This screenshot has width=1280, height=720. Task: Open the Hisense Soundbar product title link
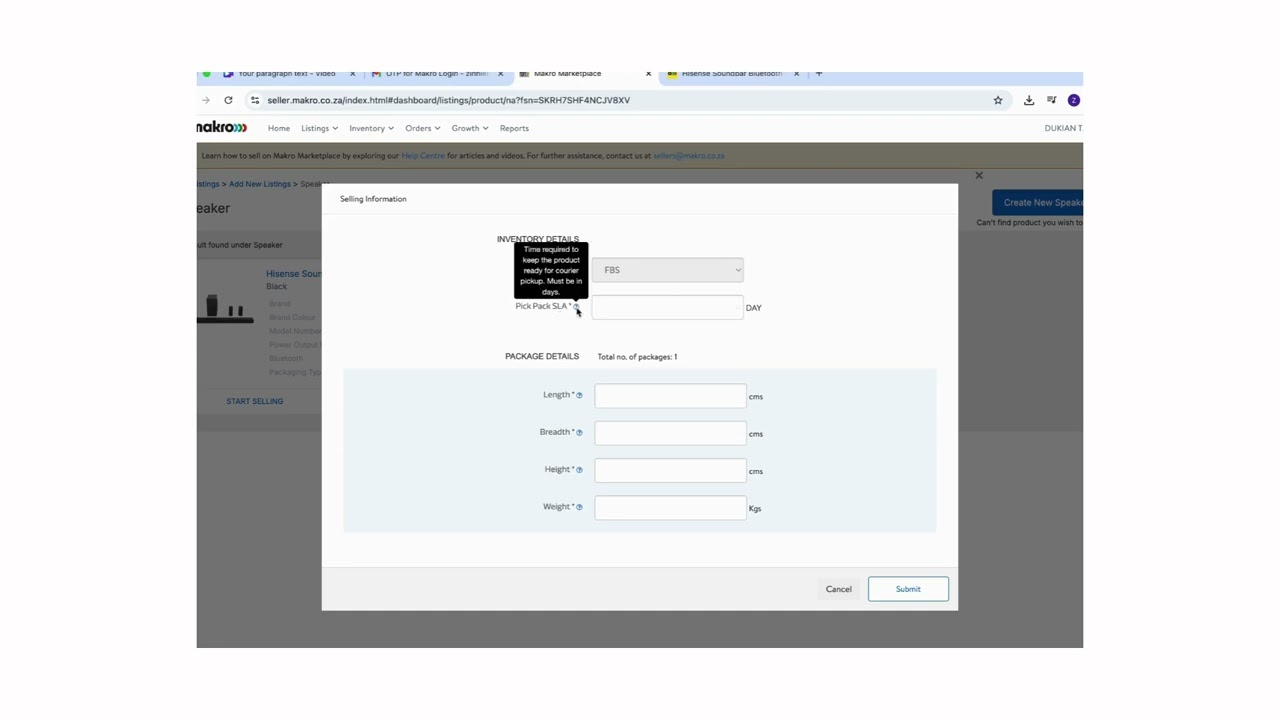[294, 274]
